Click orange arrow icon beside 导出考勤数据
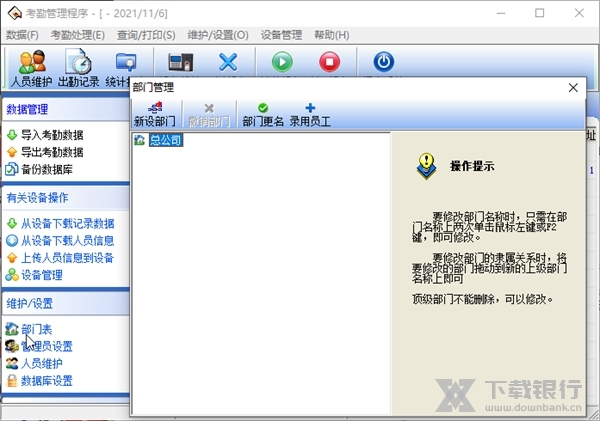Viewport: 600px width, 421px height. [x=12, y=152]
